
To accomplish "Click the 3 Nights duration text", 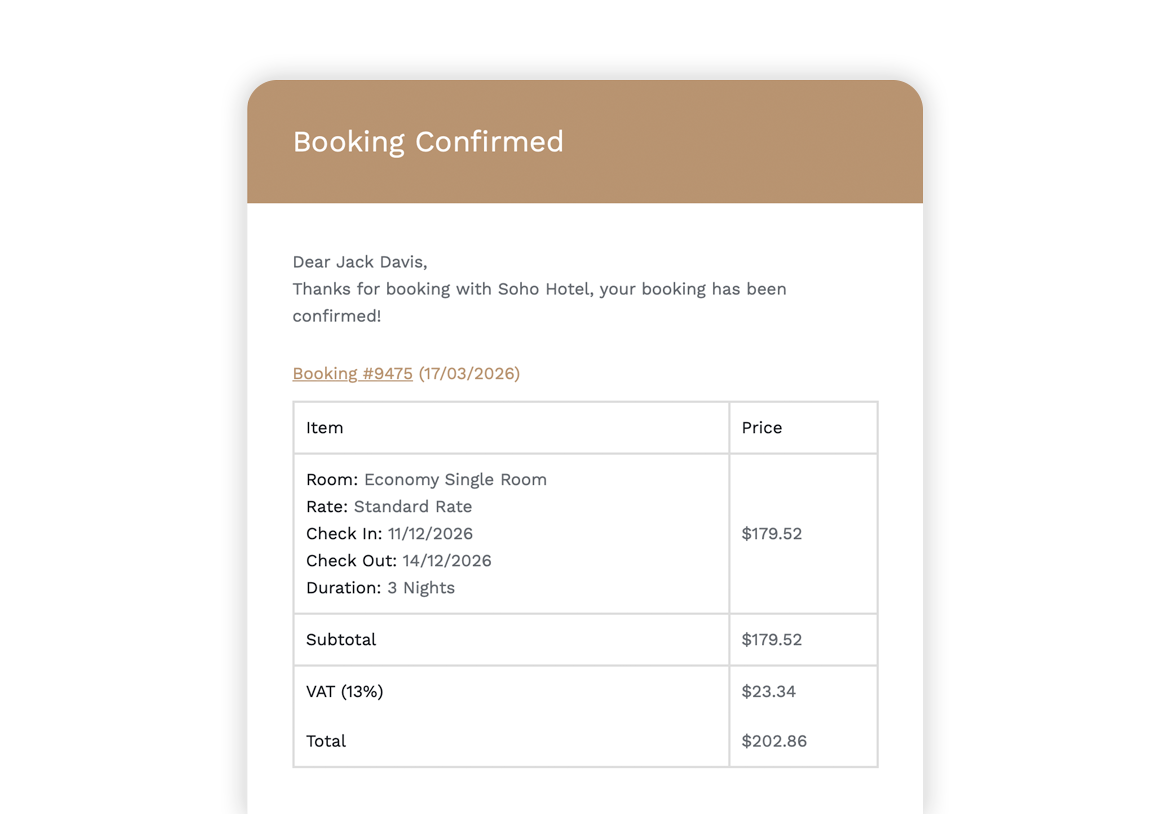I will [x=420, y=587].
